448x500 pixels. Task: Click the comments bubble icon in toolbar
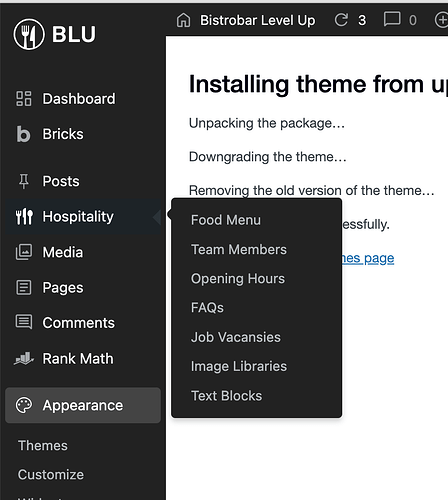pos(392,19)
